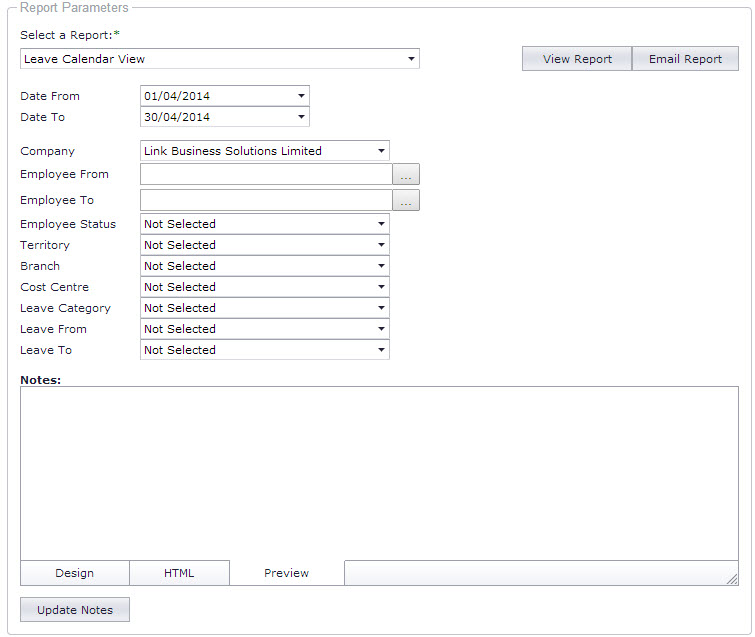
Task: Open the Date To date picker
Action: pyautogui.click(x=225, y=117)
